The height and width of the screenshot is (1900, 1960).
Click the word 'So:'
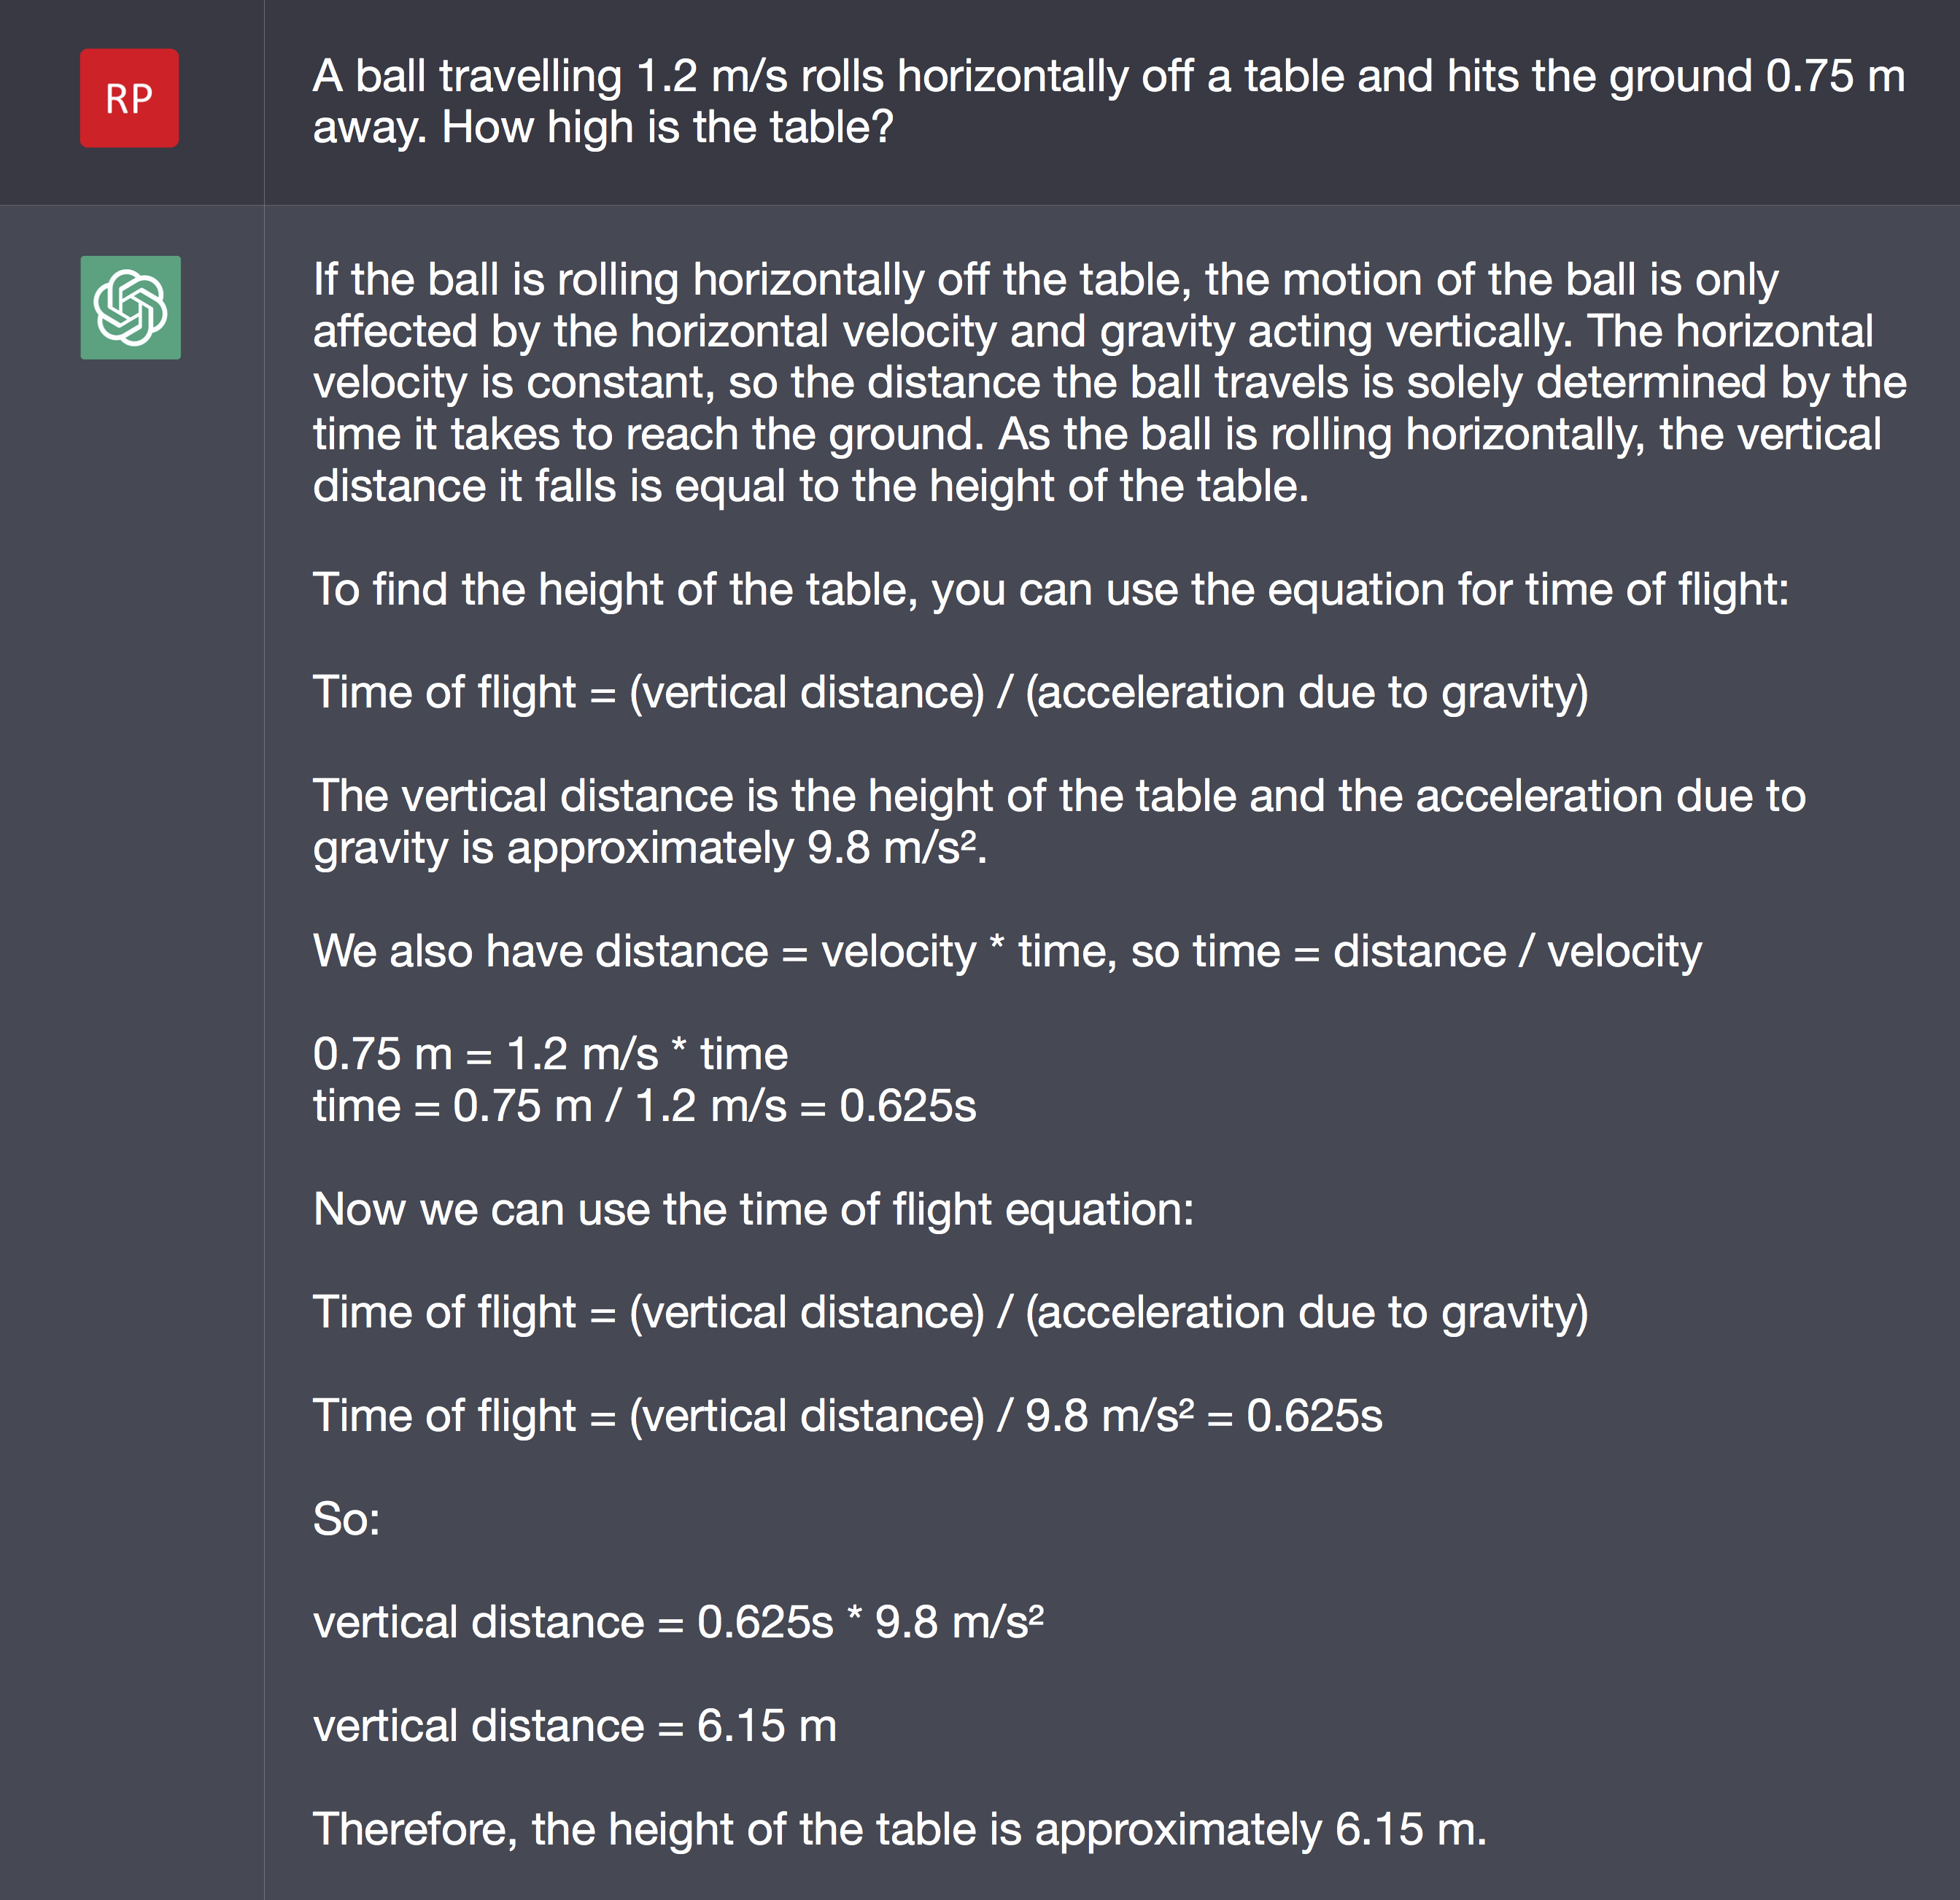tap(346, 1519)
